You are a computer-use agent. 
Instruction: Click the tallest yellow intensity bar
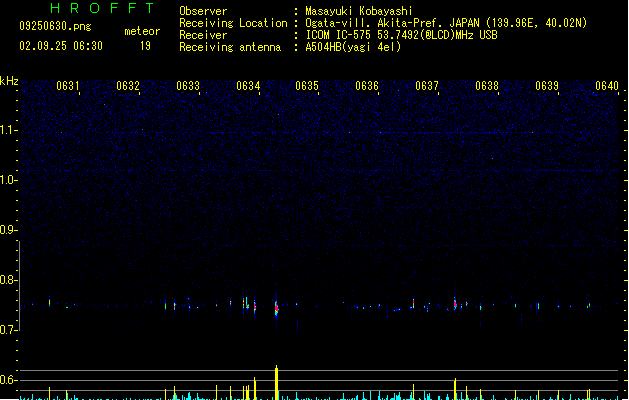click(276, 382)
